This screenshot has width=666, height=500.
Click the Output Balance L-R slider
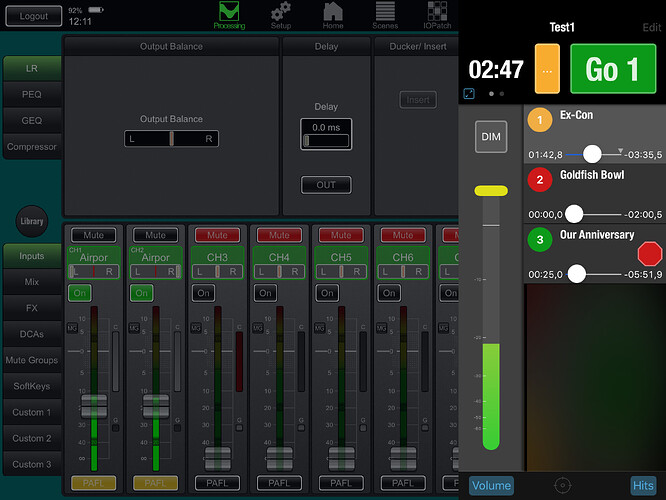click(x=172, y=138)
